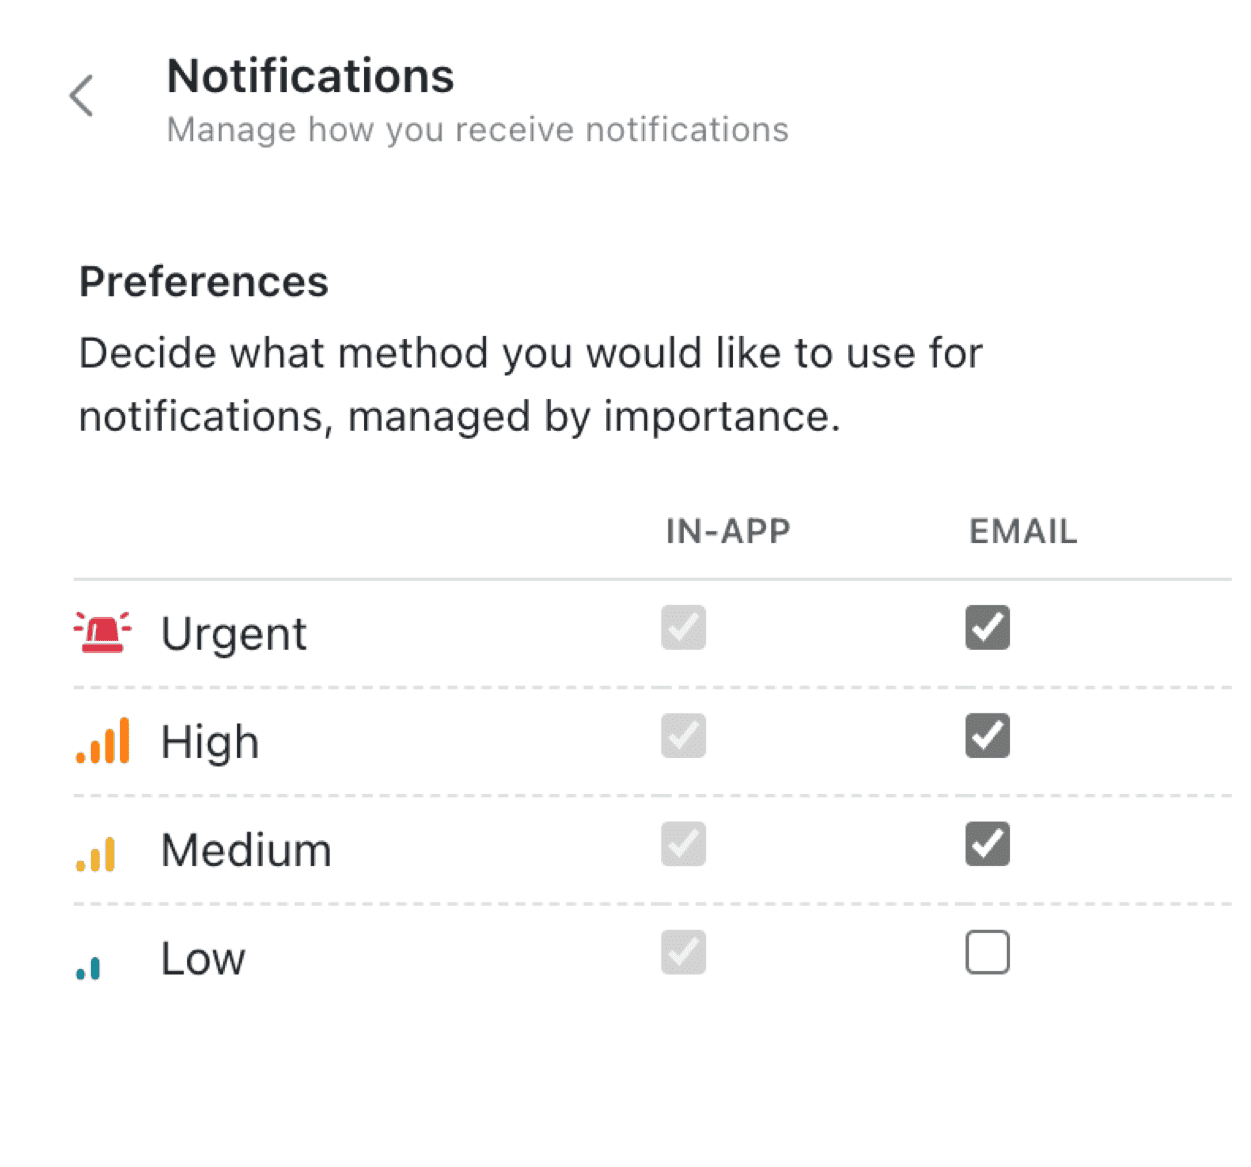Enable Email for Low notifications
Viewport: 1251px width, 1167px height.
point(987,952)
